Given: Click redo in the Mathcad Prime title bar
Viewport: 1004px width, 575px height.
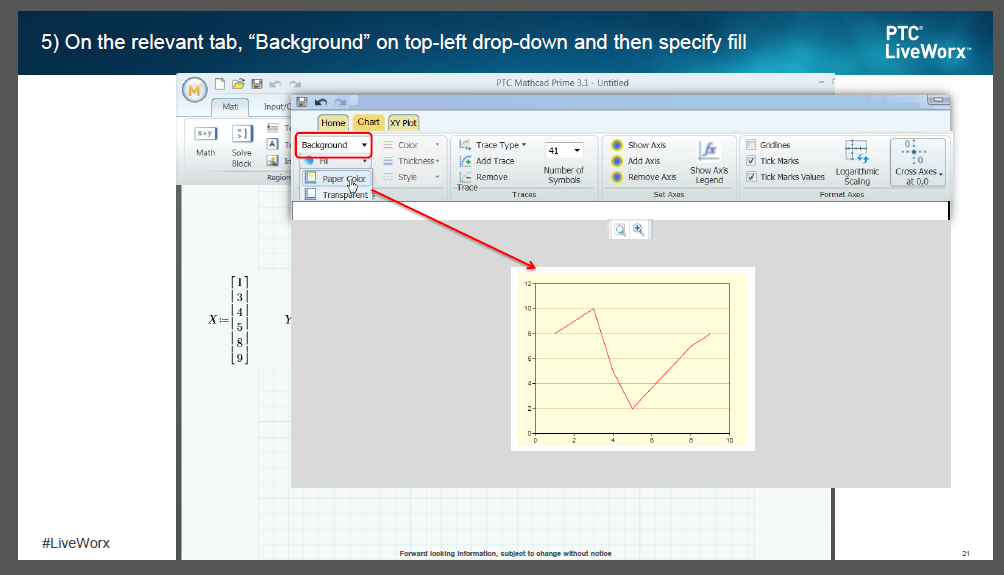Looking at the screenshot, I should coord(295,84).
